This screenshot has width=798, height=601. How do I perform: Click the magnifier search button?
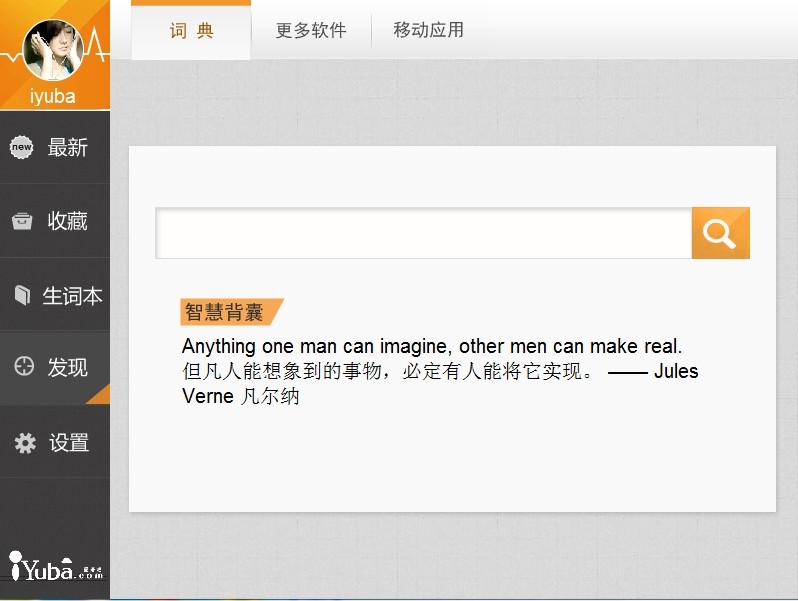tap(720, 233)
